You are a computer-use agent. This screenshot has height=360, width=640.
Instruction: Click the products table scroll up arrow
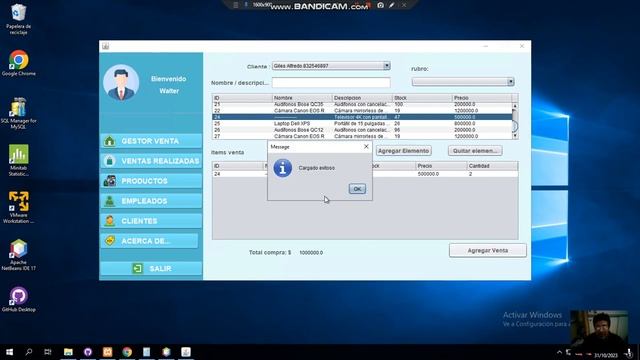coord(515,106)
